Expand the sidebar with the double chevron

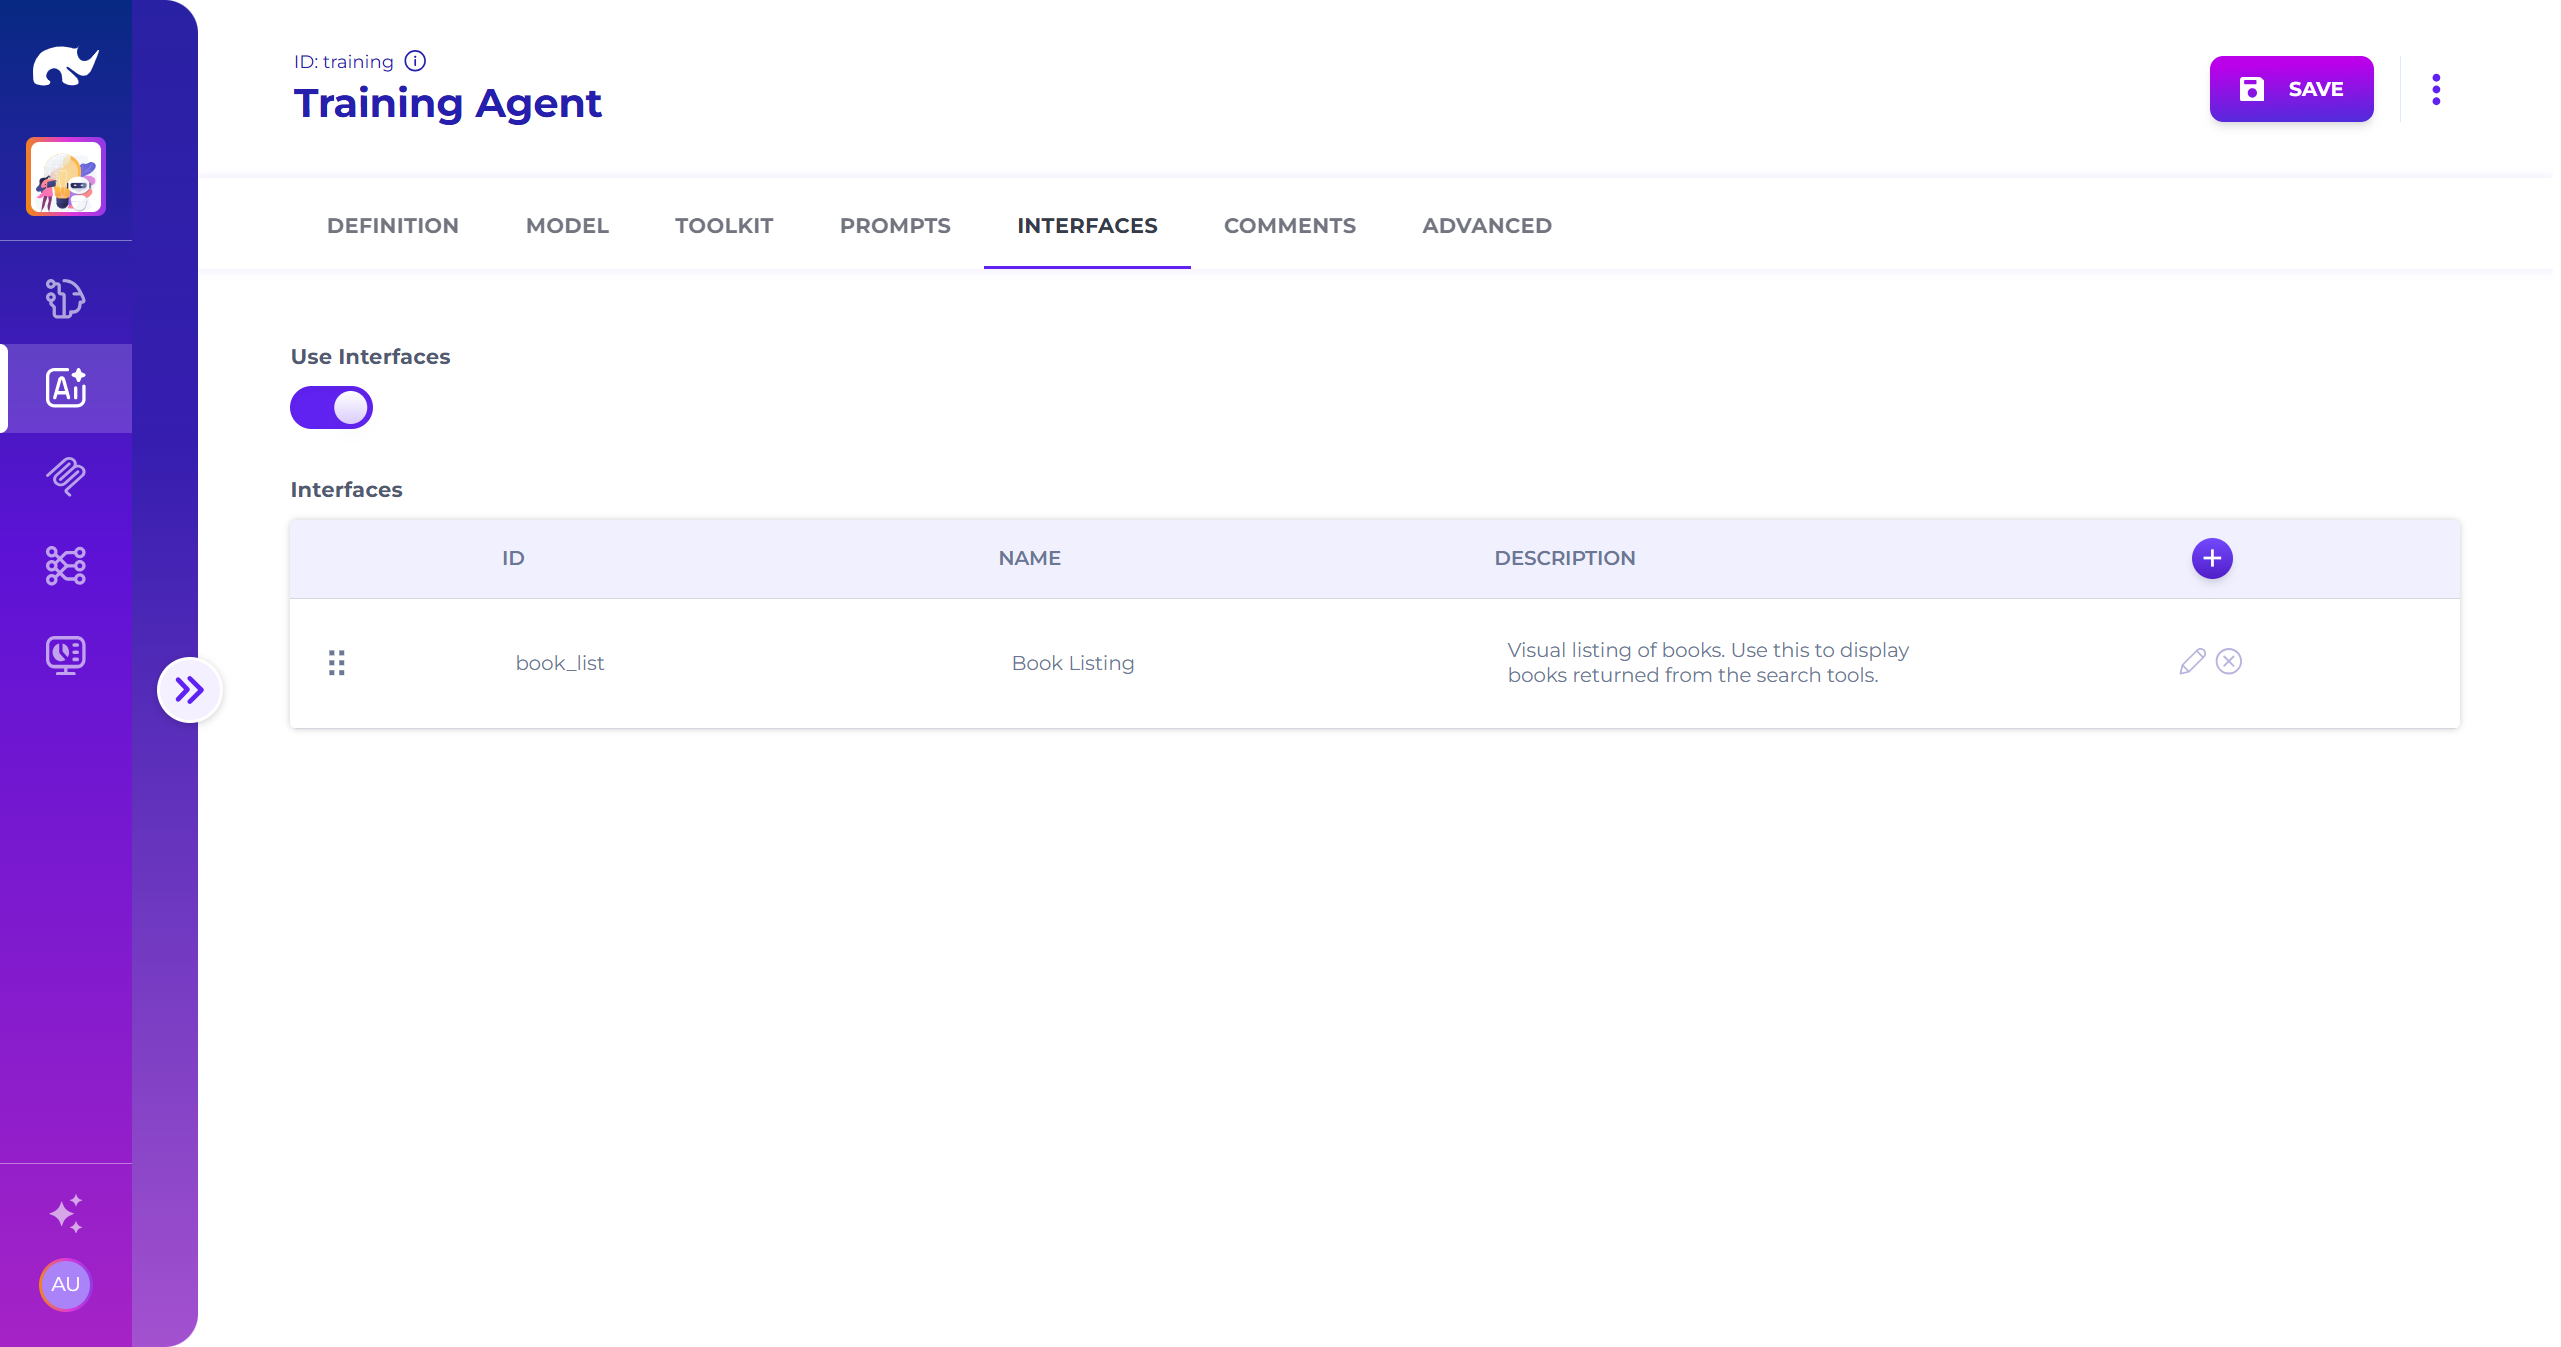tap(189, 689)
